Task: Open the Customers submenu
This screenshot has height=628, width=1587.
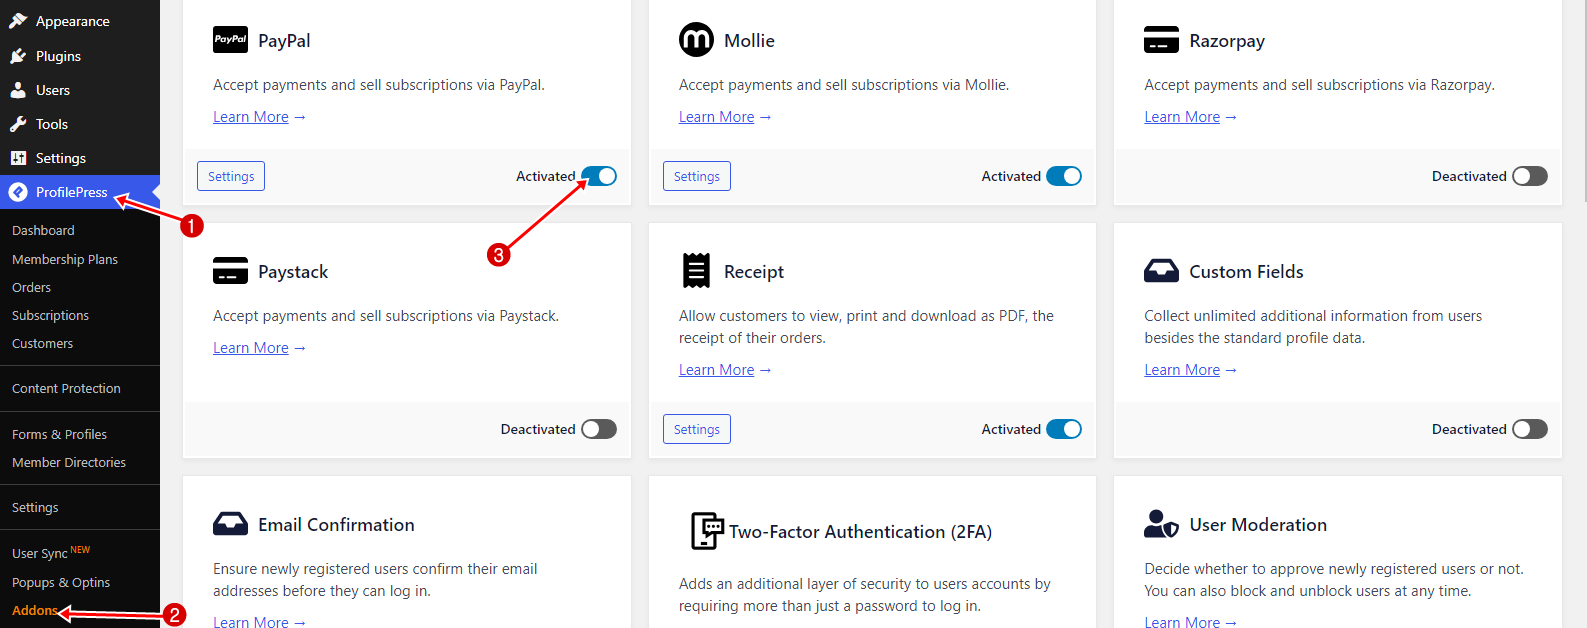Action: (x=42, y=343)
